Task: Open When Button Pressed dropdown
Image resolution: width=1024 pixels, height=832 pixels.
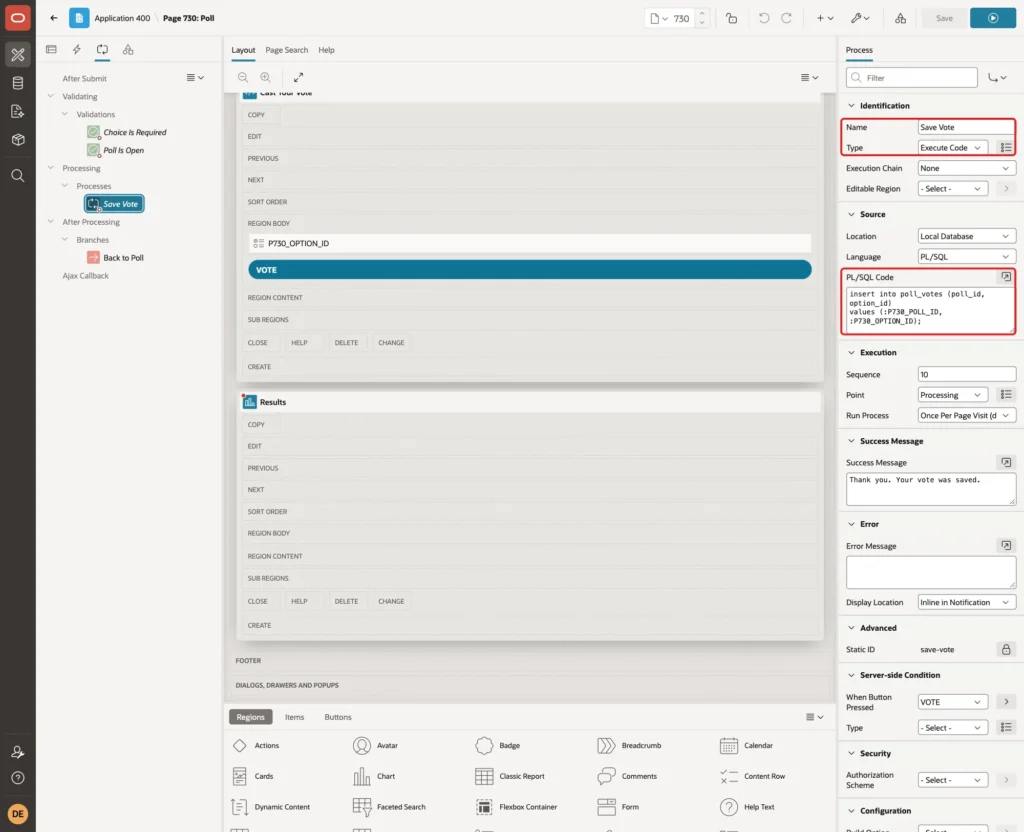Action: point(952,702)
